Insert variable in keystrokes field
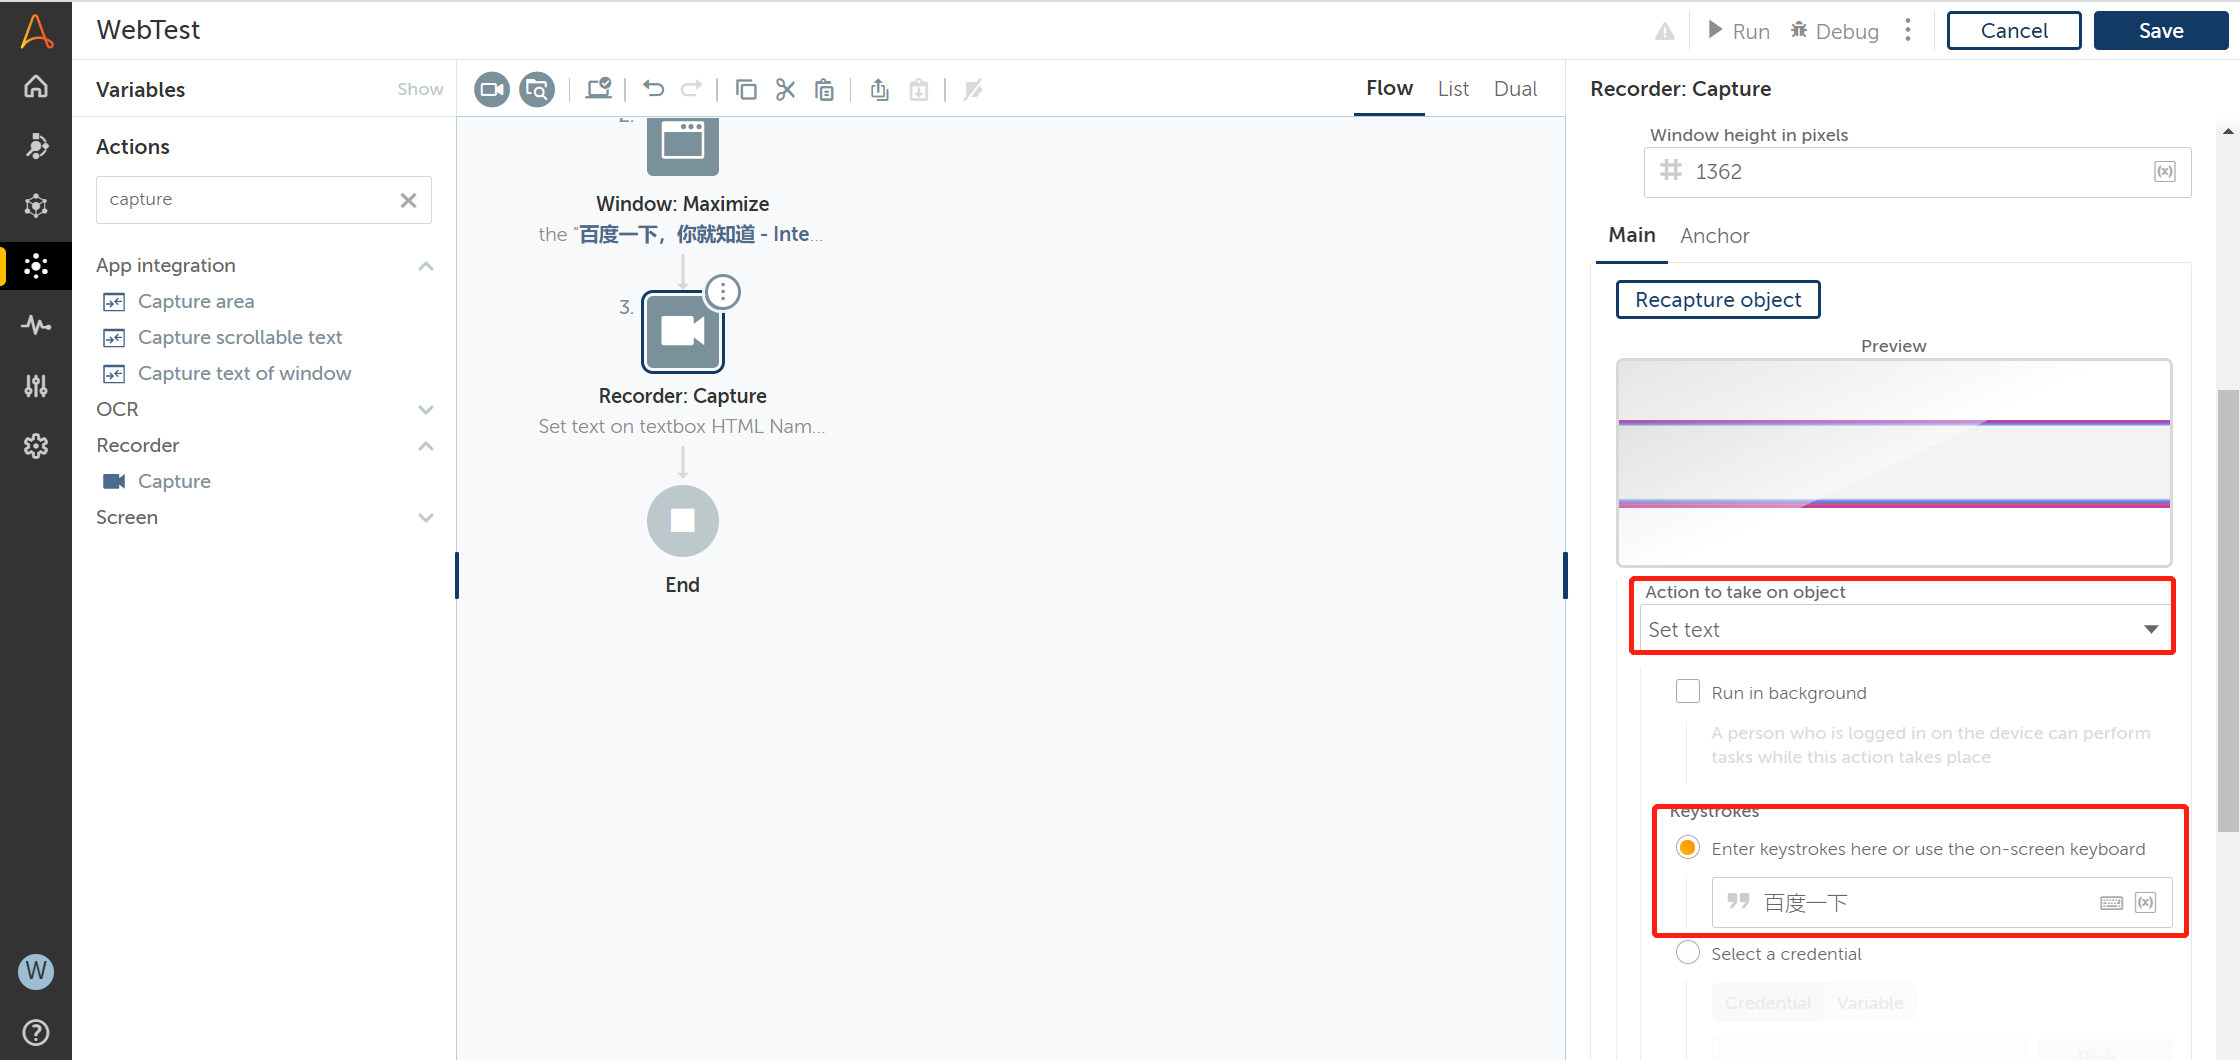2240x1060 pixels. coord(2146,903)
